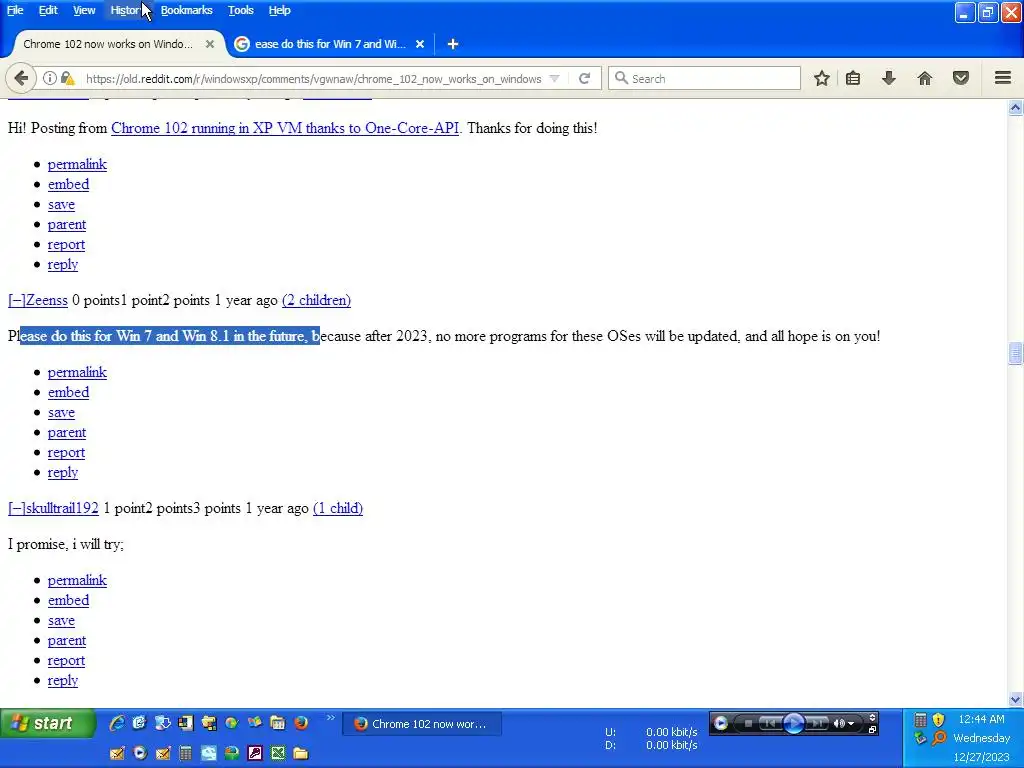The image size is (1024, 768).
Task: Click the calculator tray icon
Action: [x=920, y=720]
